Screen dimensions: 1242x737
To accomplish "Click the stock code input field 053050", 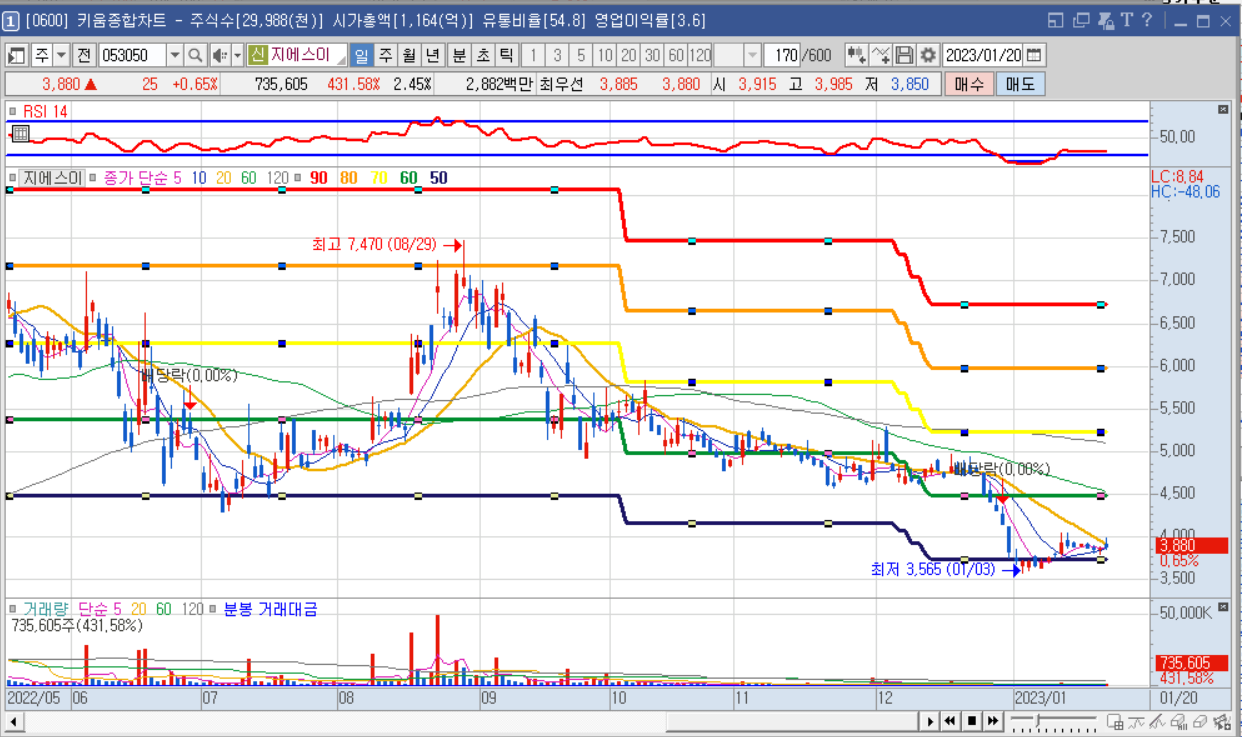I will pos(132,55).
